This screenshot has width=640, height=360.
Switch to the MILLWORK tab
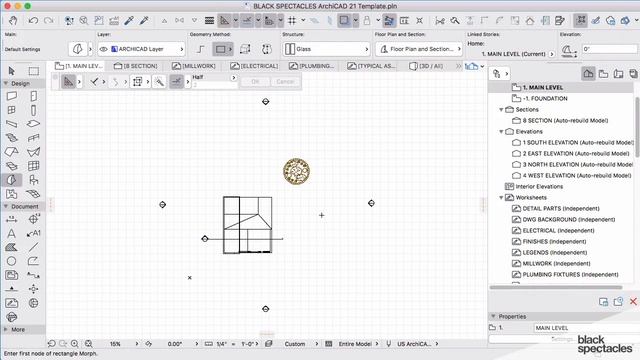194,66
